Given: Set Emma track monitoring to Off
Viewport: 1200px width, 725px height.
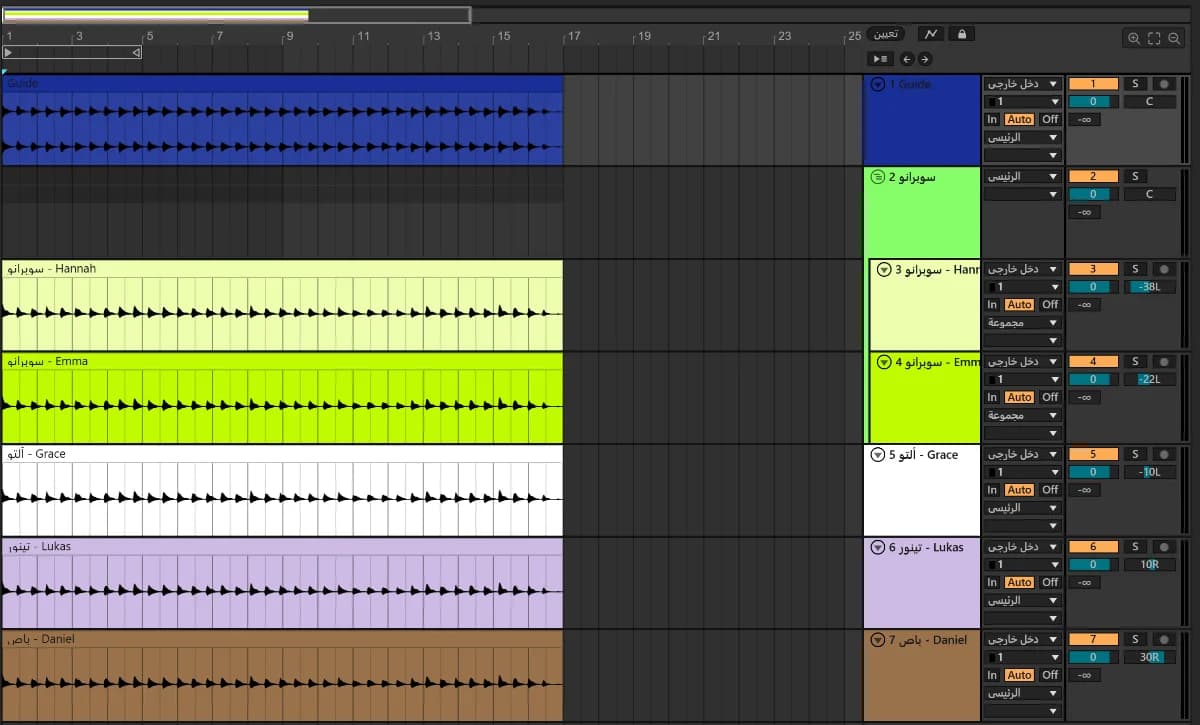Looking at the screenshot, I should click(x=1049, y=397).
